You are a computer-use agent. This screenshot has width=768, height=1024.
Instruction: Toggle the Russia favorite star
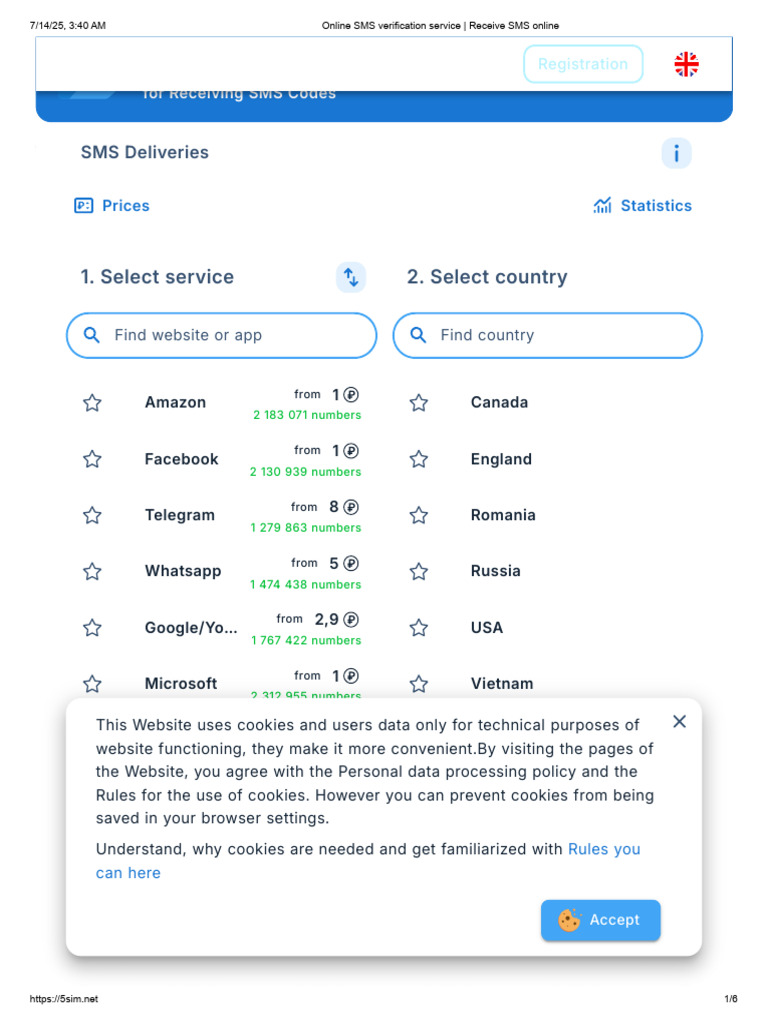(419, 572)
